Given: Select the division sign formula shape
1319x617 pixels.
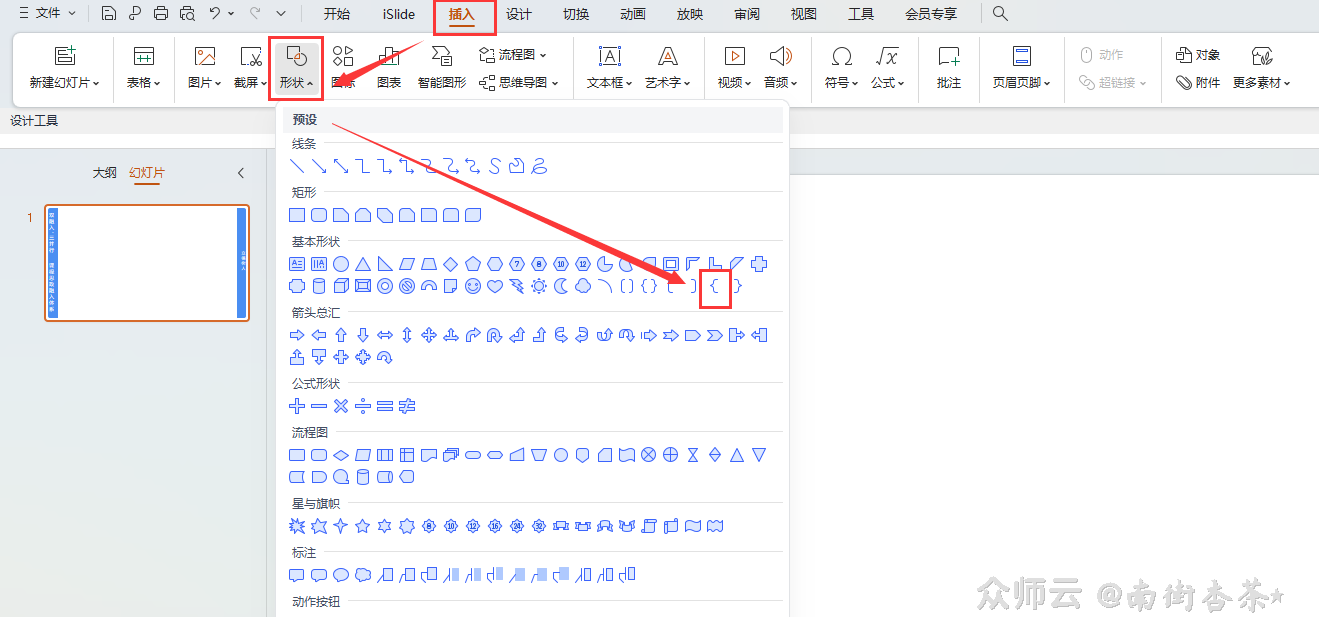Looking at the screenshot, I should click(x=363, y=406).
